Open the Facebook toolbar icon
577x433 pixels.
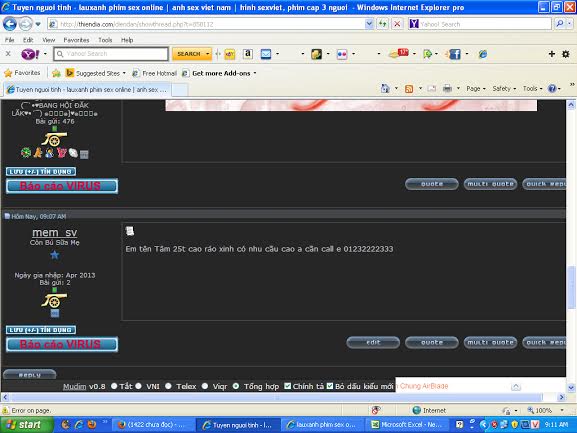(x=454, y=54)
